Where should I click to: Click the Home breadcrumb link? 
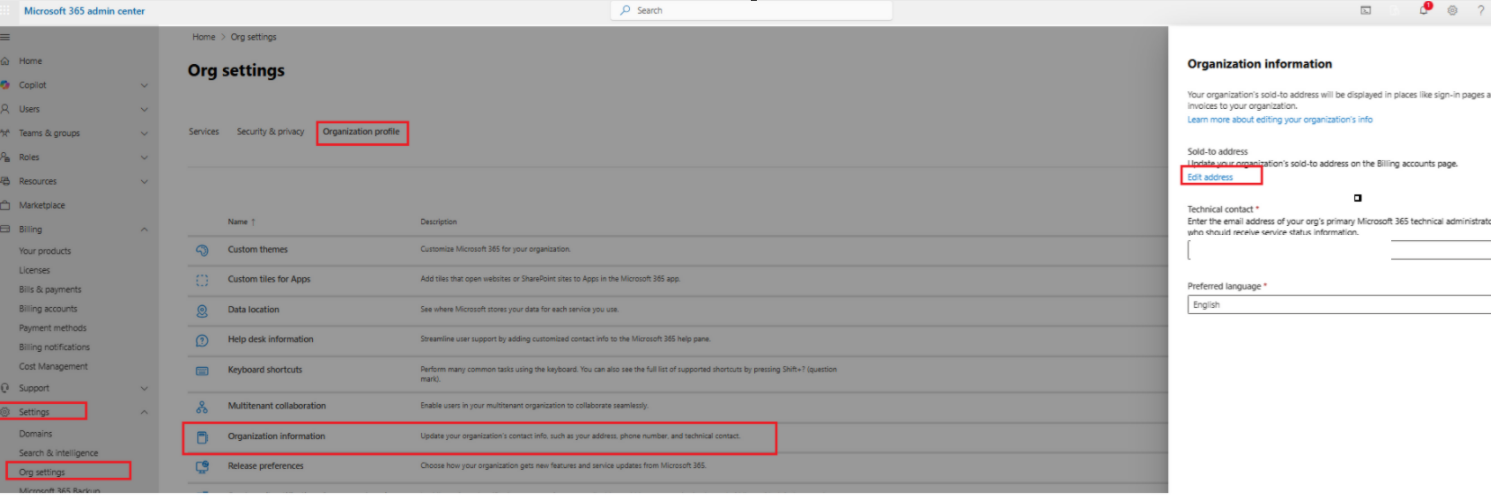pos(204,37)
